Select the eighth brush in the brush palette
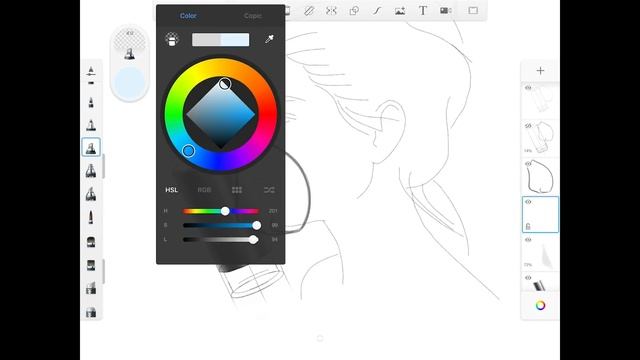The width and height of the screenshot is (640, 360). pyautogui.click(x=91, y=265)
